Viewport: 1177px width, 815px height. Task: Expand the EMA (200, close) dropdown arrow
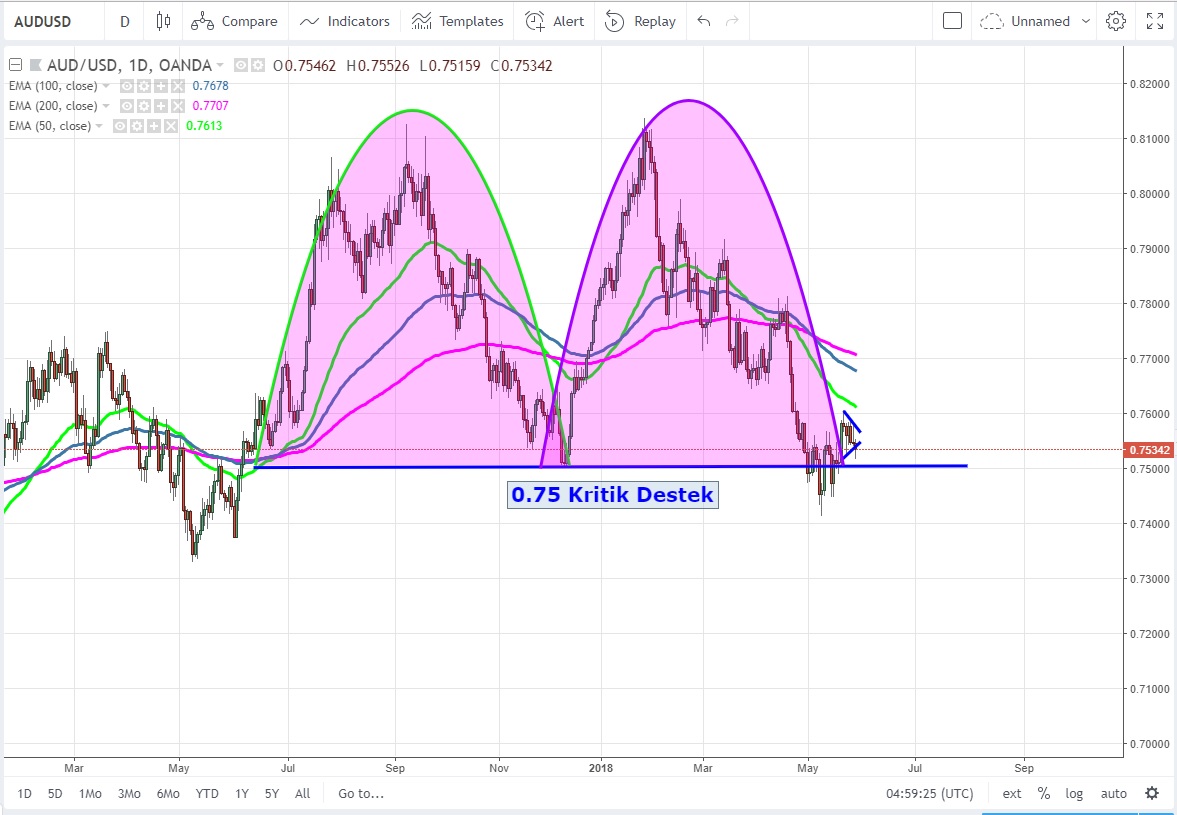107,106
